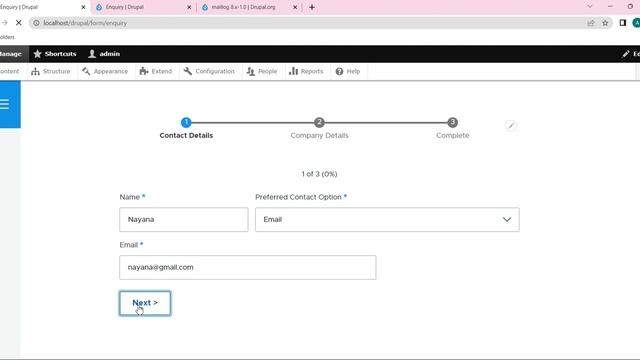Open Shortcuts in admin toolbar
The height and width of the screenshot is (360, 640).
(55, 54)
